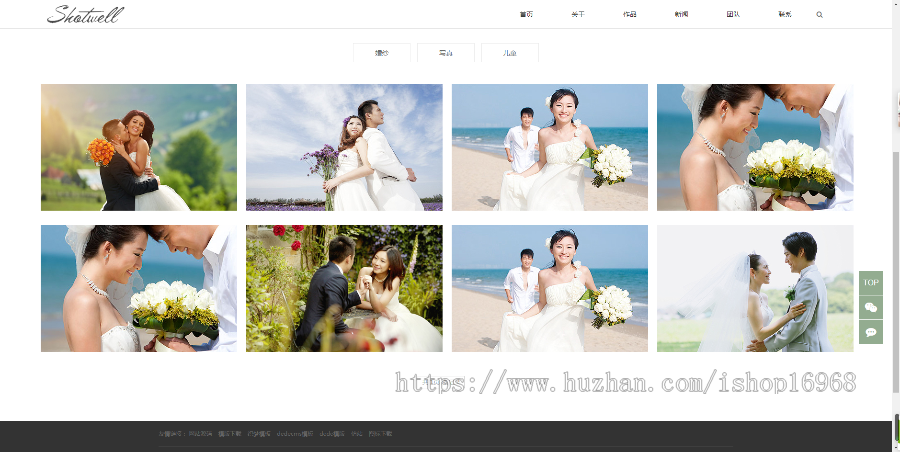
Task: Select the 写真 category tab
Action: (x=446, y=52)
